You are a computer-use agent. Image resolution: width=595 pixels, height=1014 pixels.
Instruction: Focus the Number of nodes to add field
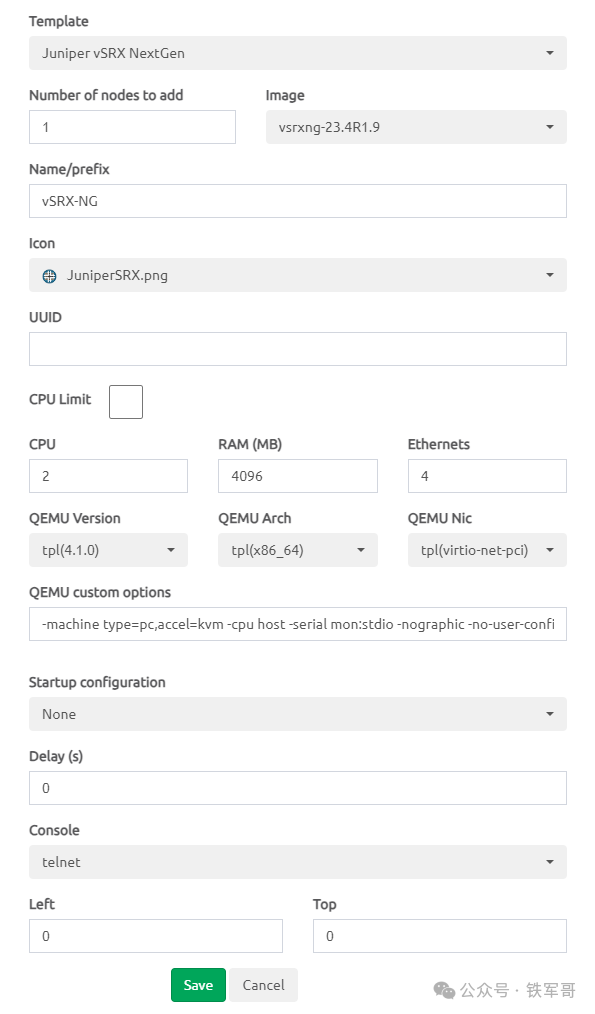tap(132, 127)
